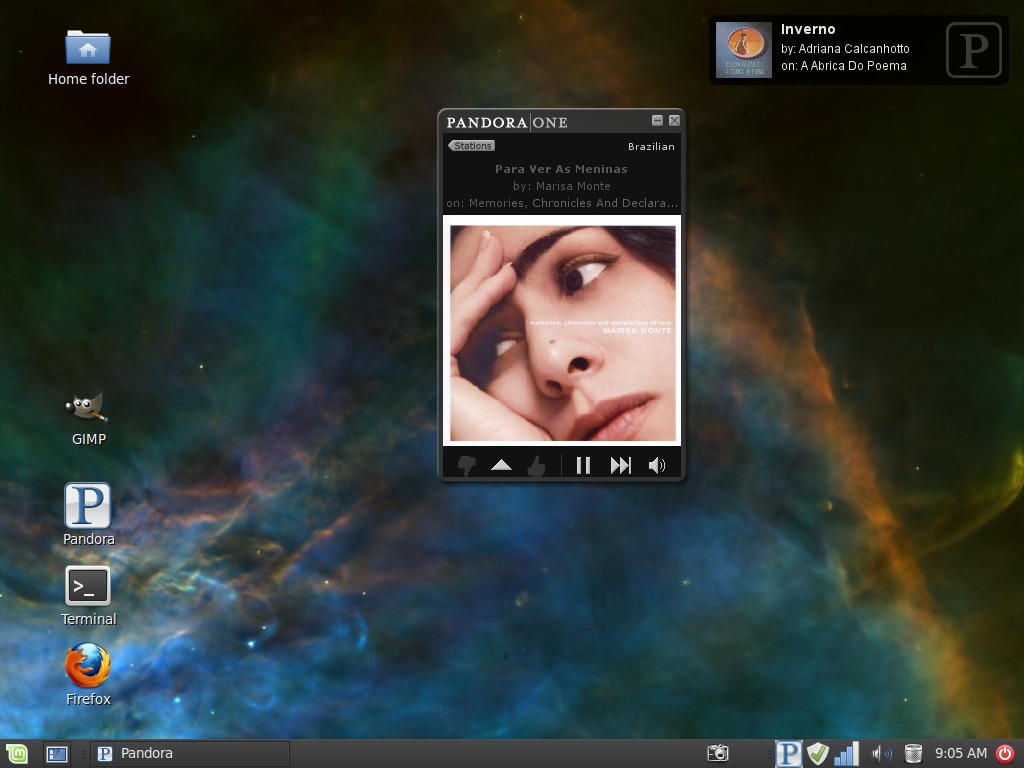
Task: Click the red power button
Action: coord(1006,754)
